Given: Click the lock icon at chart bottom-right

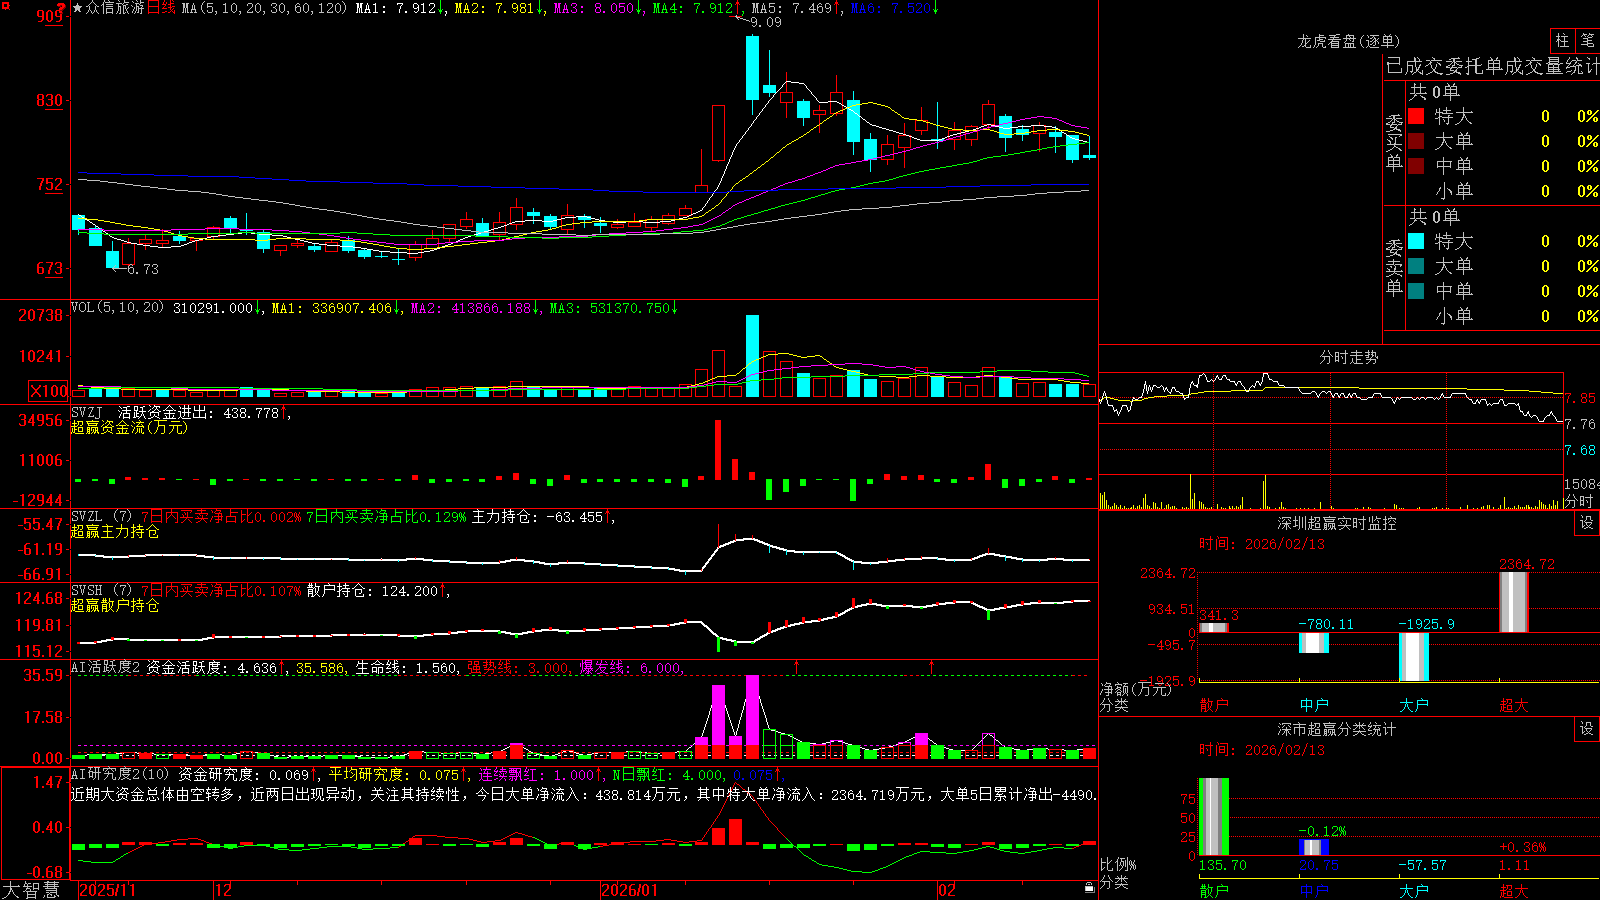Looking at the screenshot, I should pyautogui.click(x=1089, y=888).
